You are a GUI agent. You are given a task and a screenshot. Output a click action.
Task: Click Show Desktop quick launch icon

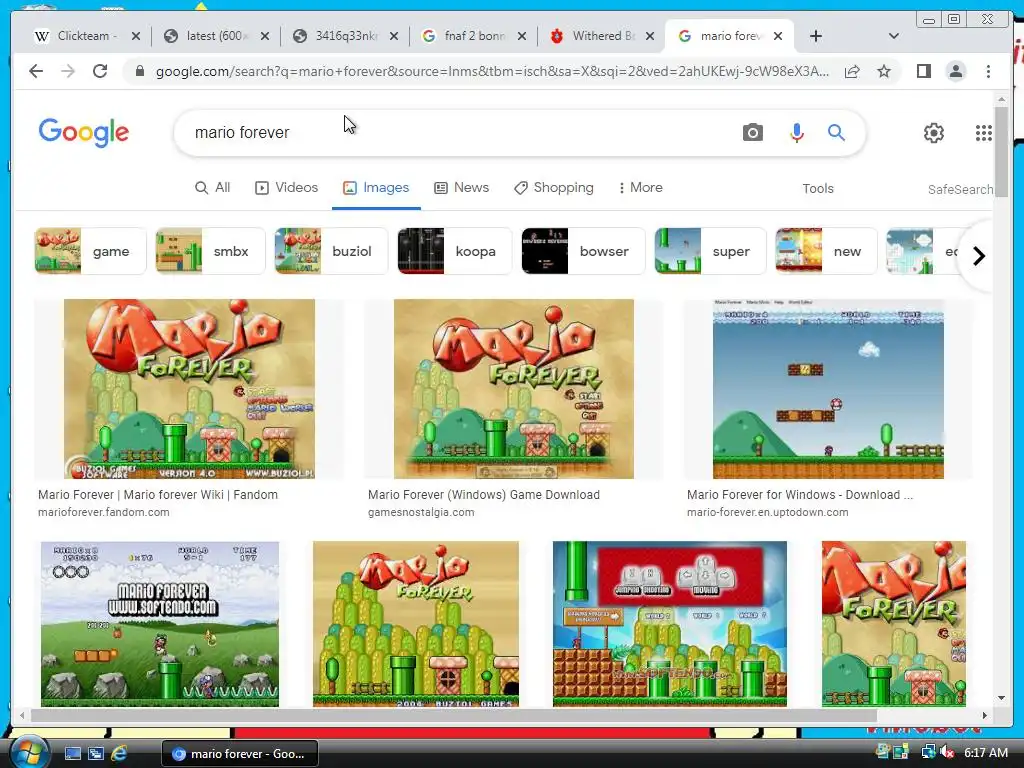(x=72, y=754)
